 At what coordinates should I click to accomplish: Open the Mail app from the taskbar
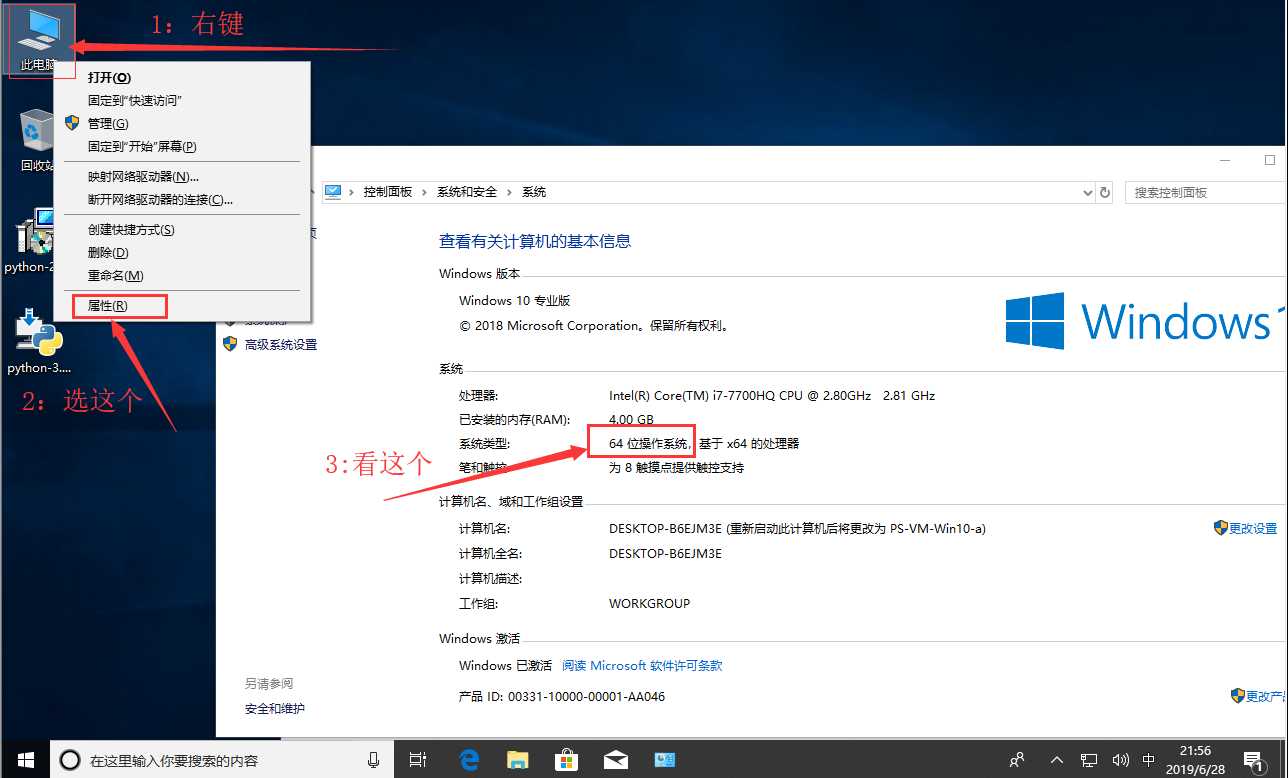point(615,760)
